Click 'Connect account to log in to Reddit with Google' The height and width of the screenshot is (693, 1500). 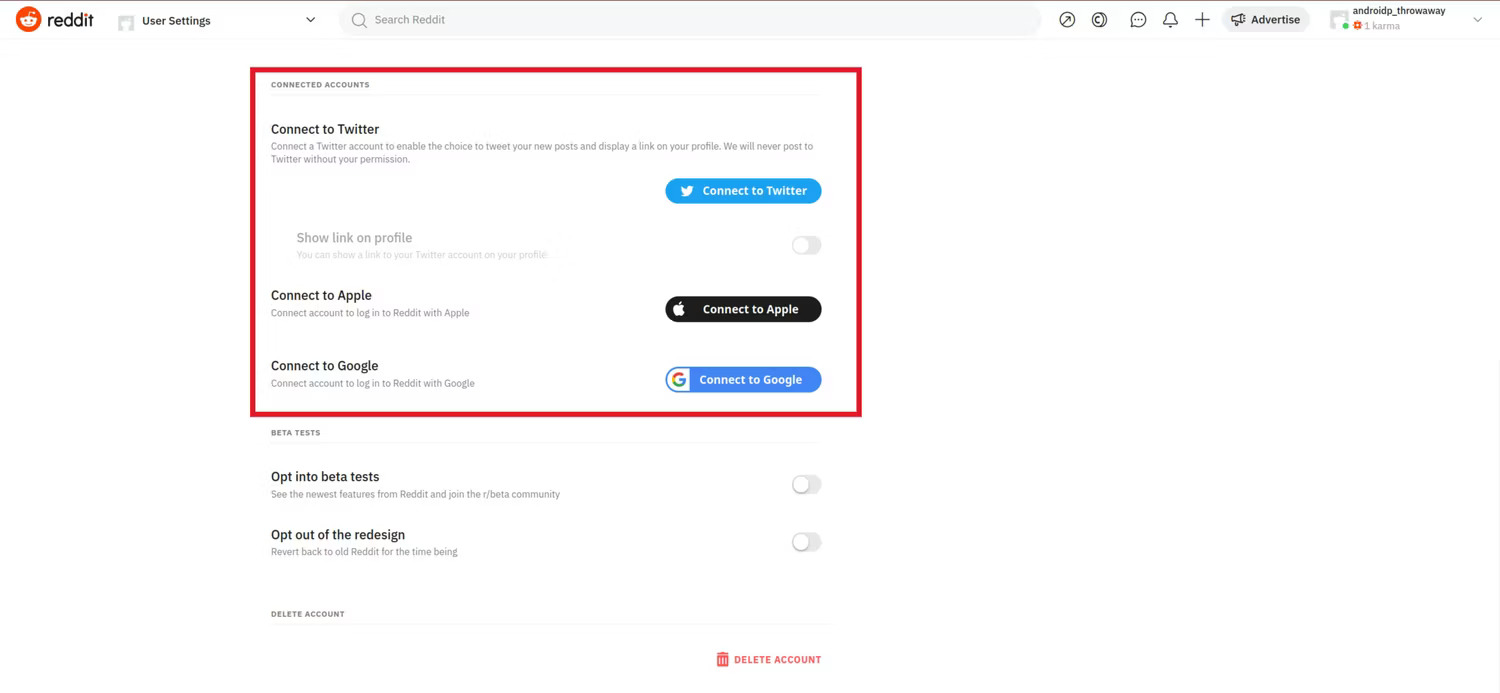(x=373, y=383)
